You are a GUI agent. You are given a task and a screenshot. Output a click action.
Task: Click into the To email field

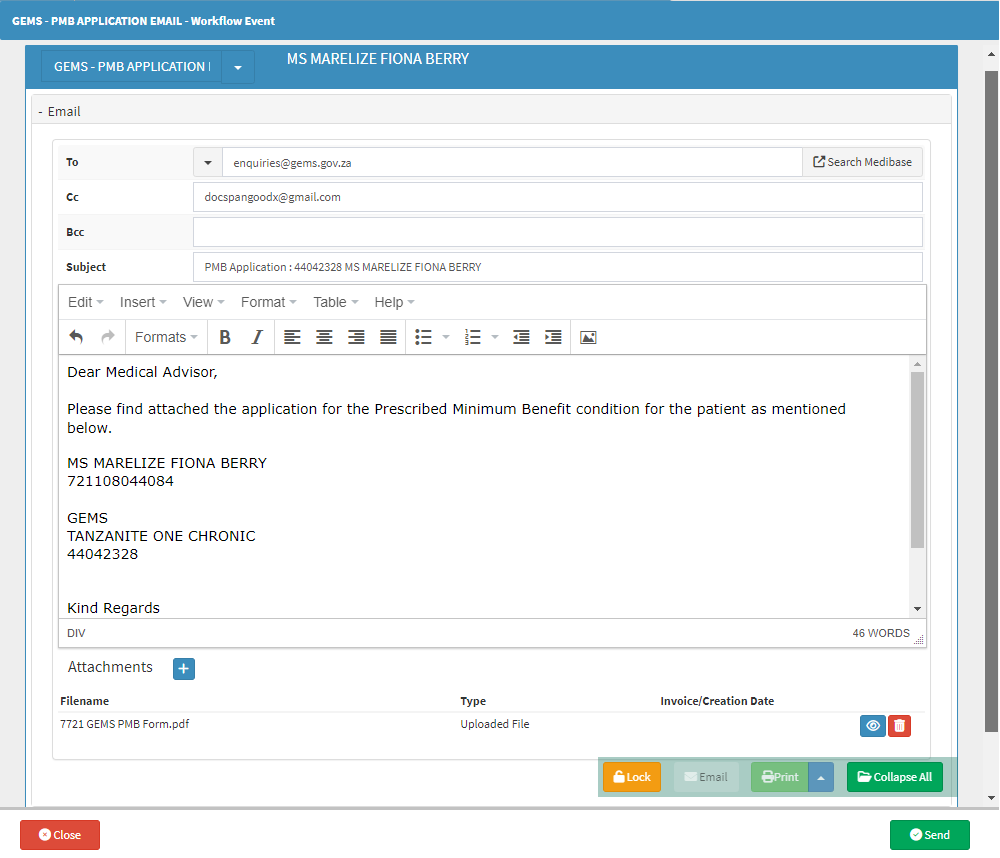[512, 163]
